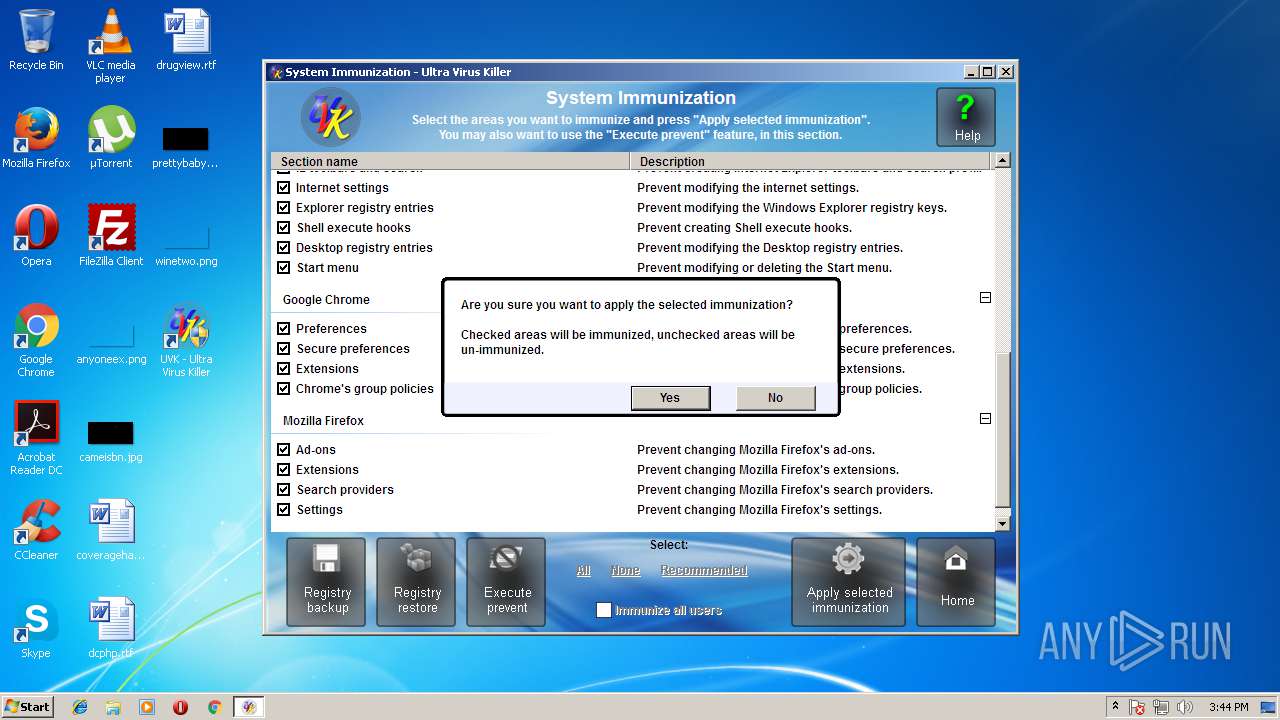Cancel immunization with No
Screen dimensions: 1280x720
pyautogui.click(x=775, y=398)
